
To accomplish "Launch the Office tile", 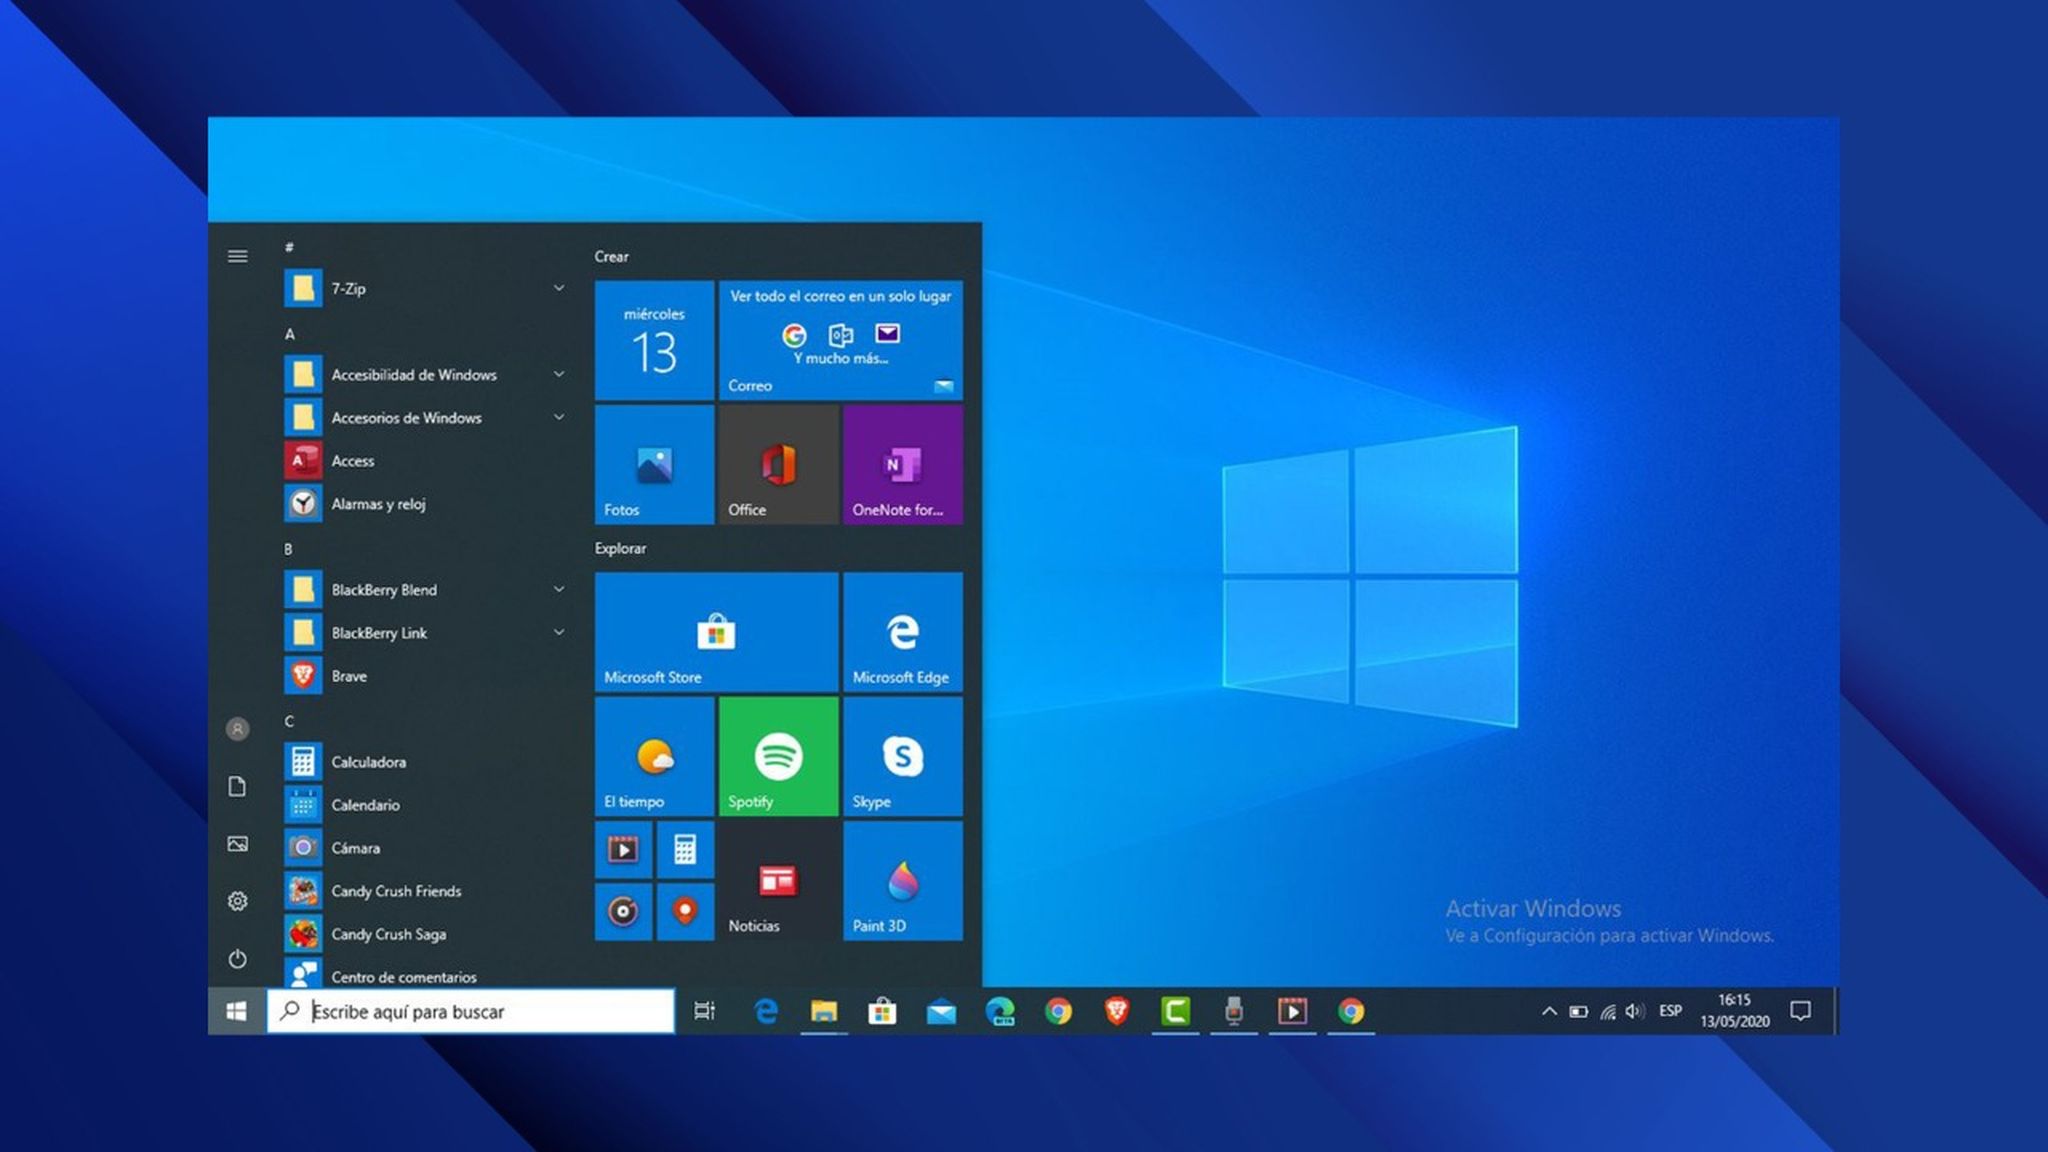I will pyautogui.click(x=778, y=465).
